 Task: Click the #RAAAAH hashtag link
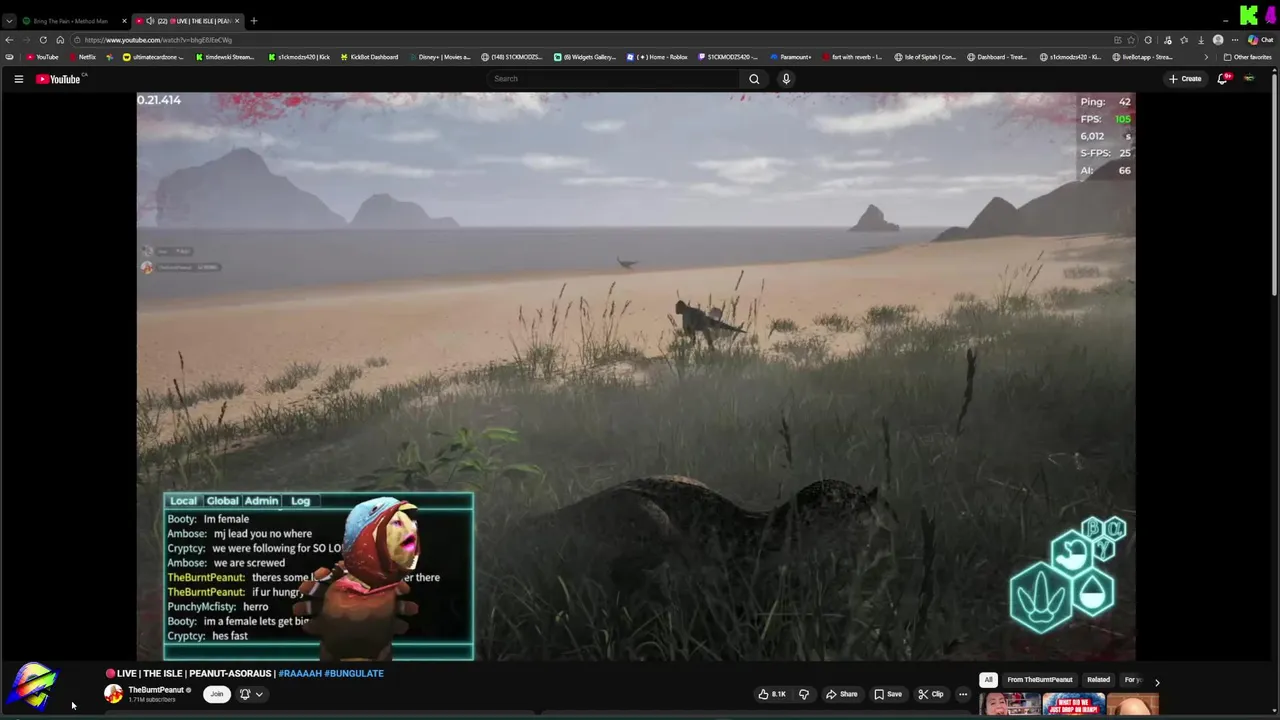[299, 674]
